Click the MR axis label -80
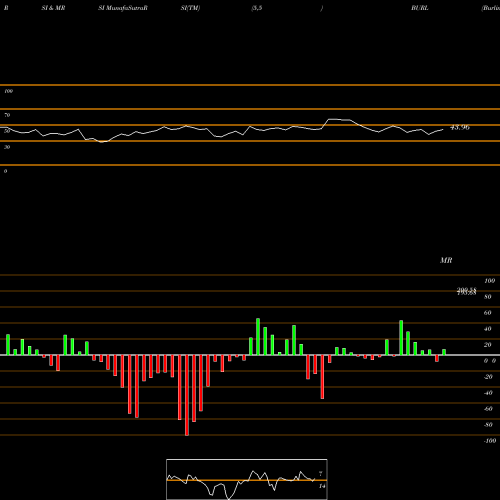This screenshot has height=500, width=500. [x=488, y=425]
